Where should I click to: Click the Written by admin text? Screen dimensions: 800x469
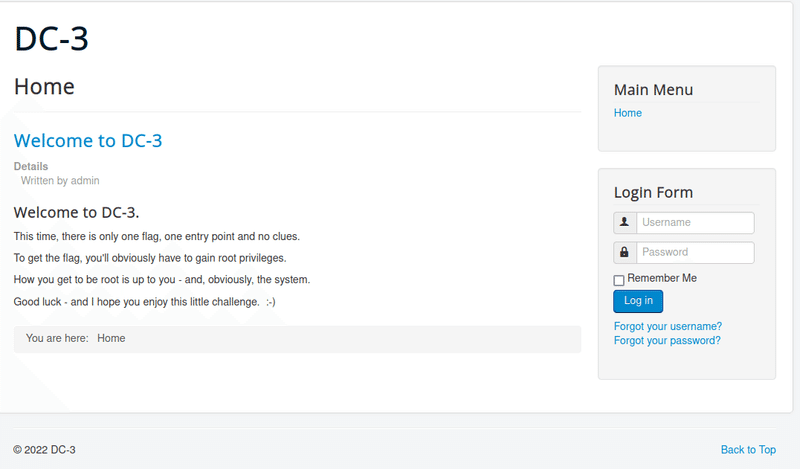click(x=60, y=181)
